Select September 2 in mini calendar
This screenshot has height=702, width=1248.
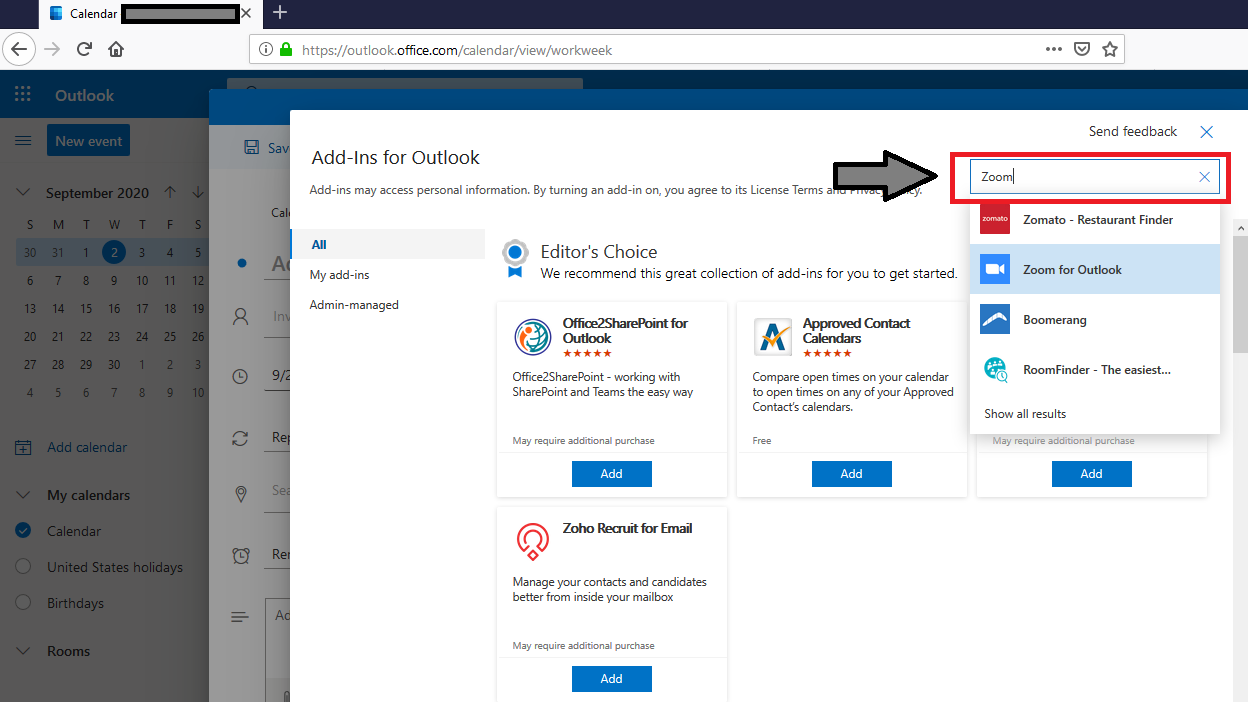click(x=114, y=252)
